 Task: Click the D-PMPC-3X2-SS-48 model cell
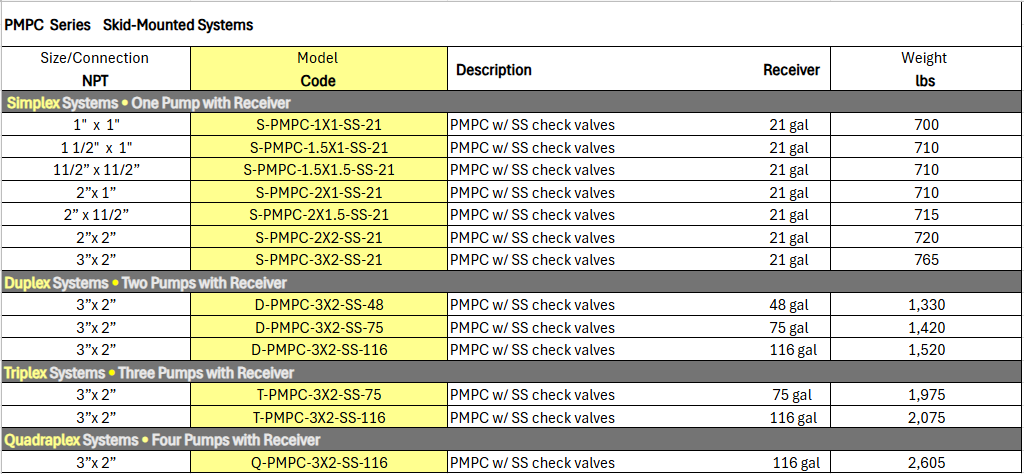tap(319, 305)
